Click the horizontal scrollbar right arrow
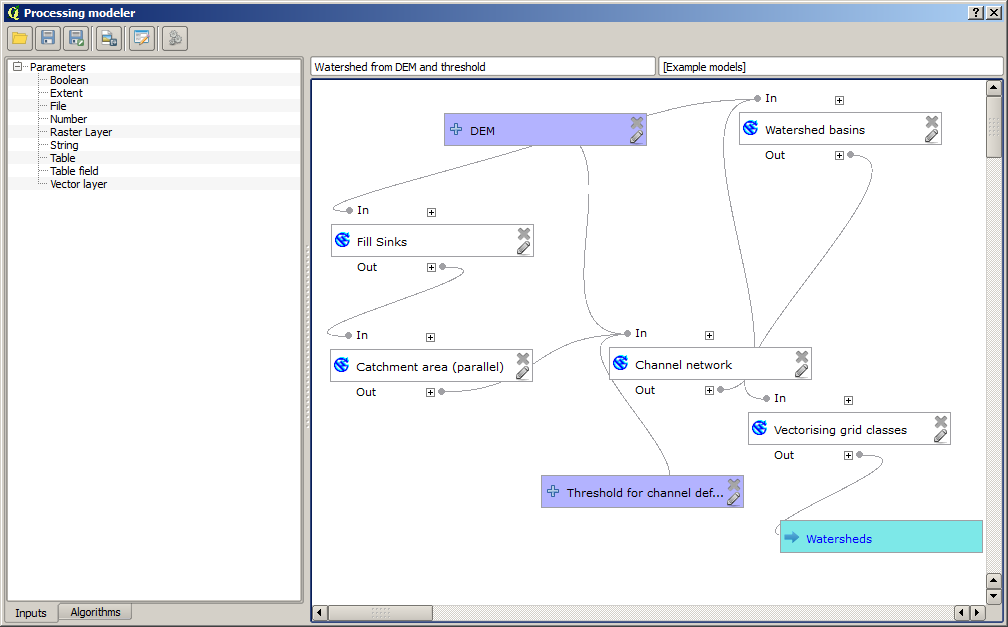Viewport: 1008px width, 627px height. tap(976, 612)
